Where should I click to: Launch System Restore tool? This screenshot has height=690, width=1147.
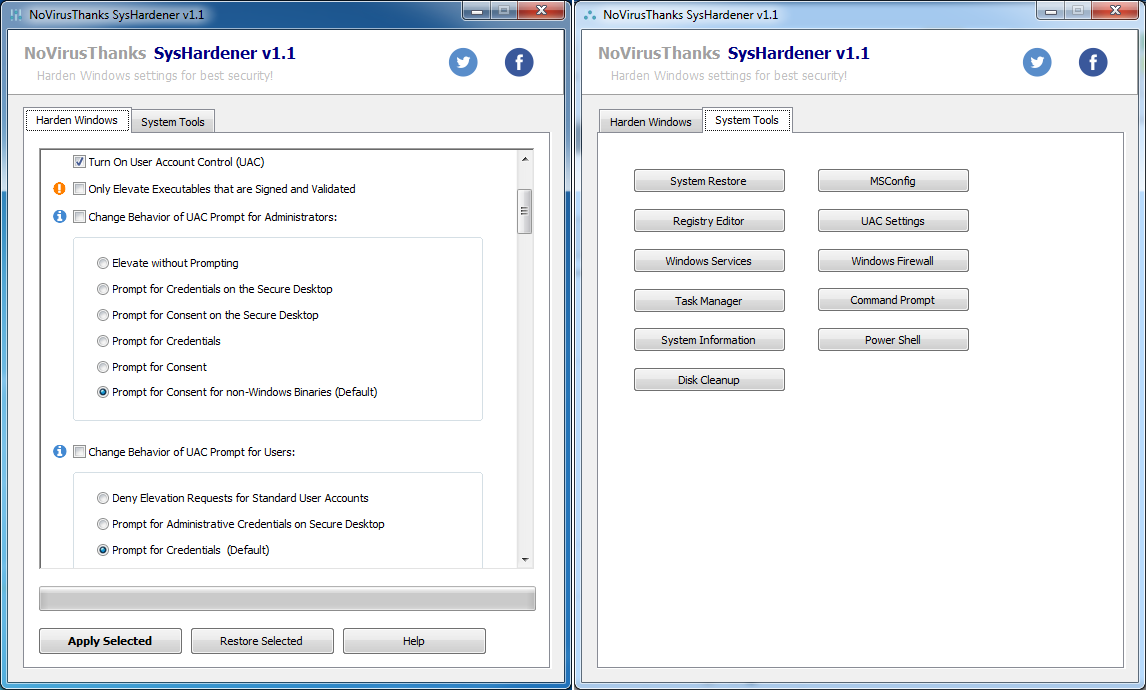(x=709, y=181)
